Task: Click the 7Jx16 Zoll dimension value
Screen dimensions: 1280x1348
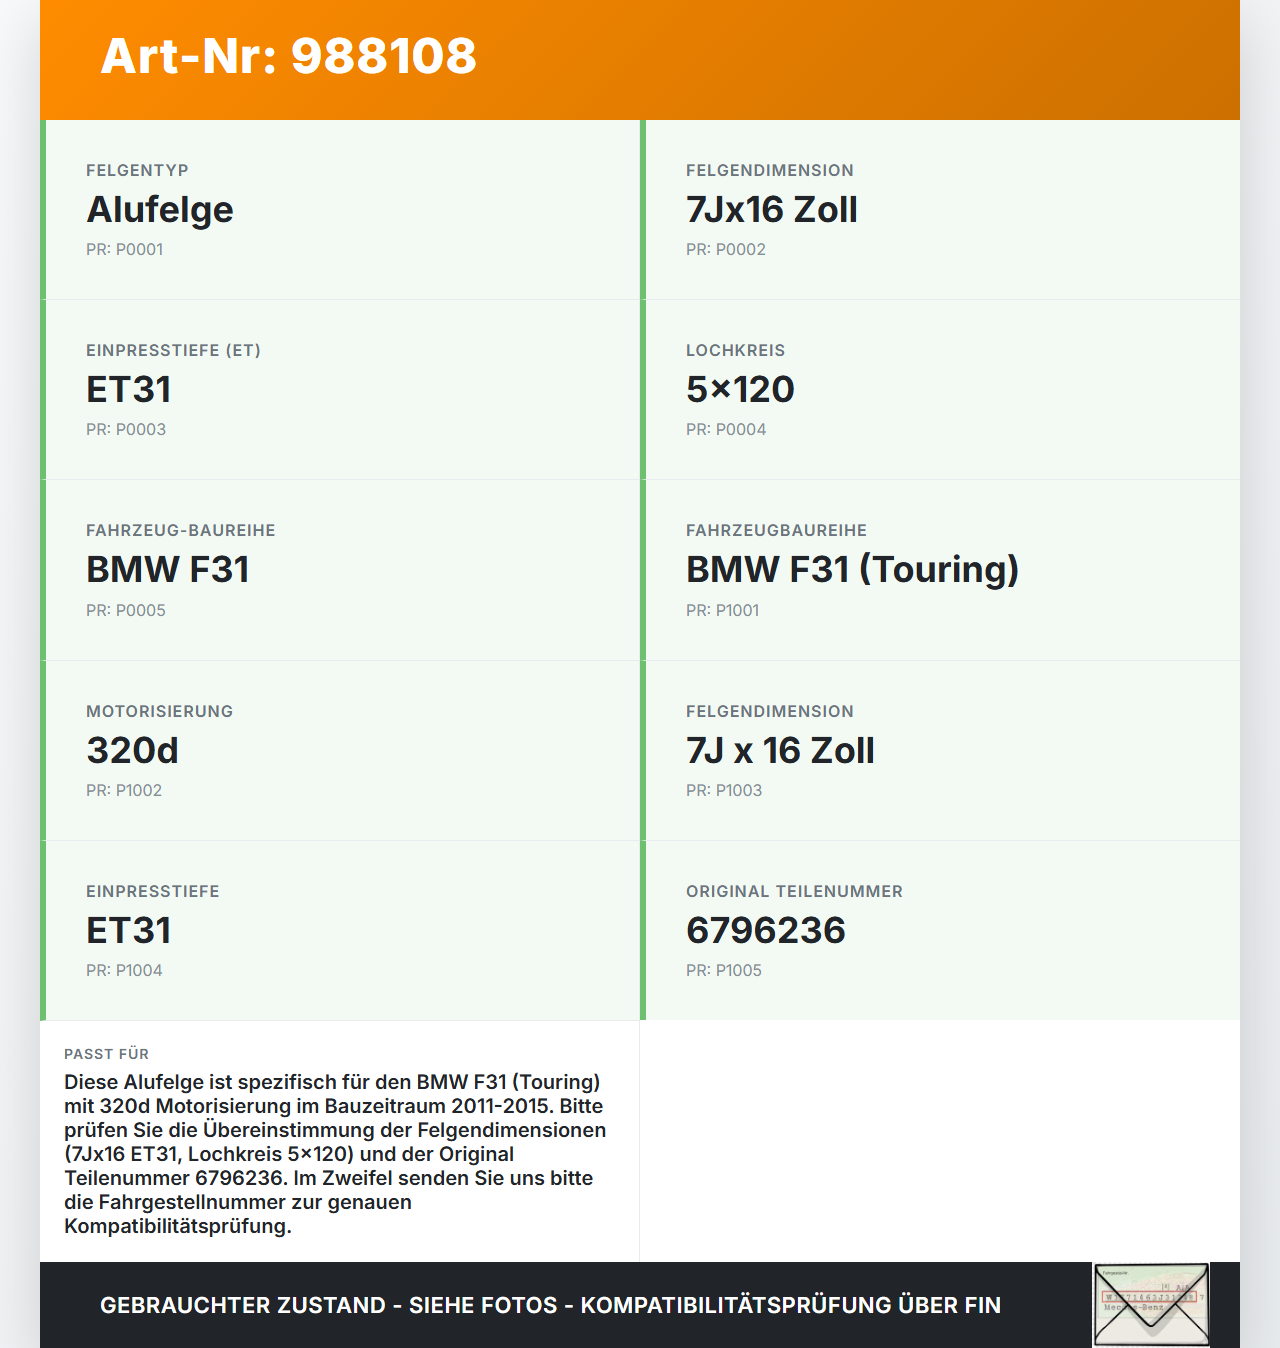Action: pos(771,210)
